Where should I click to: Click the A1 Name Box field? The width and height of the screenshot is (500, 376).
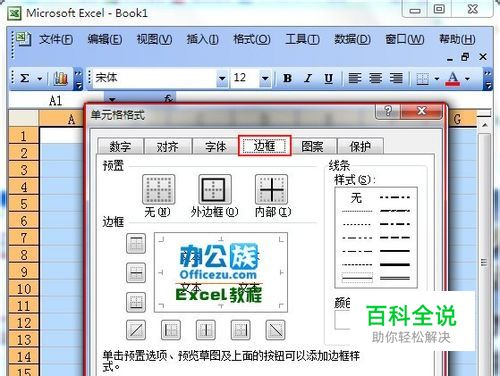(56, 100)
